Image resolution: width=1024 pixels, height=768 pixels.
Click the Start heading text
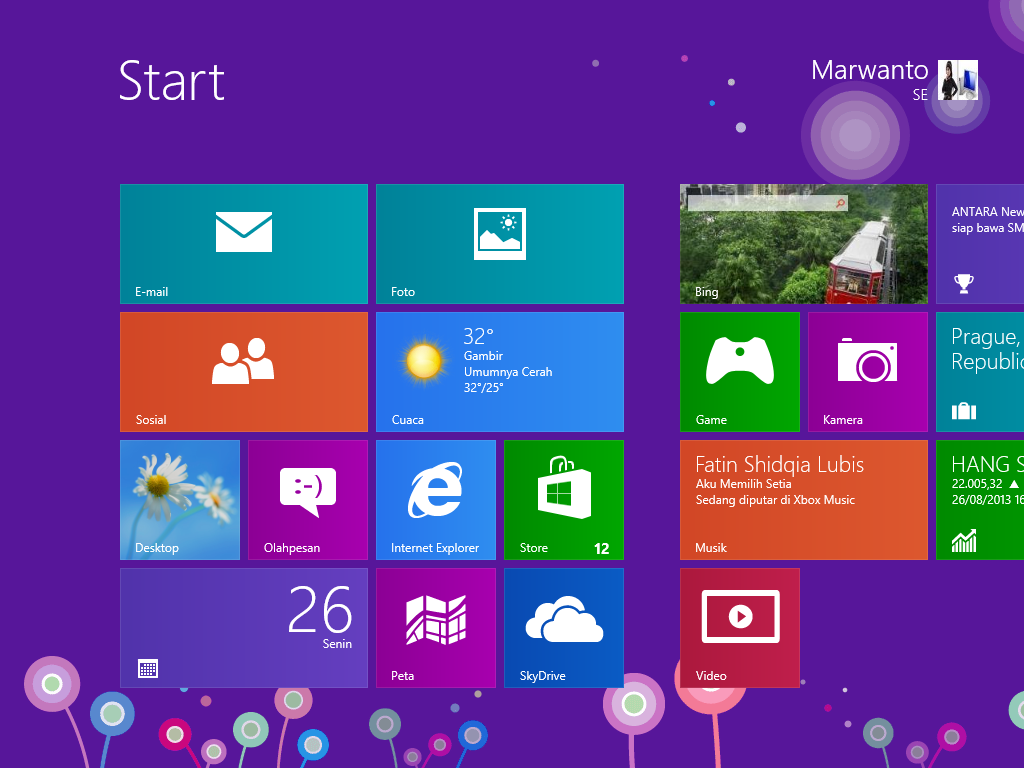tap(172, 82)
